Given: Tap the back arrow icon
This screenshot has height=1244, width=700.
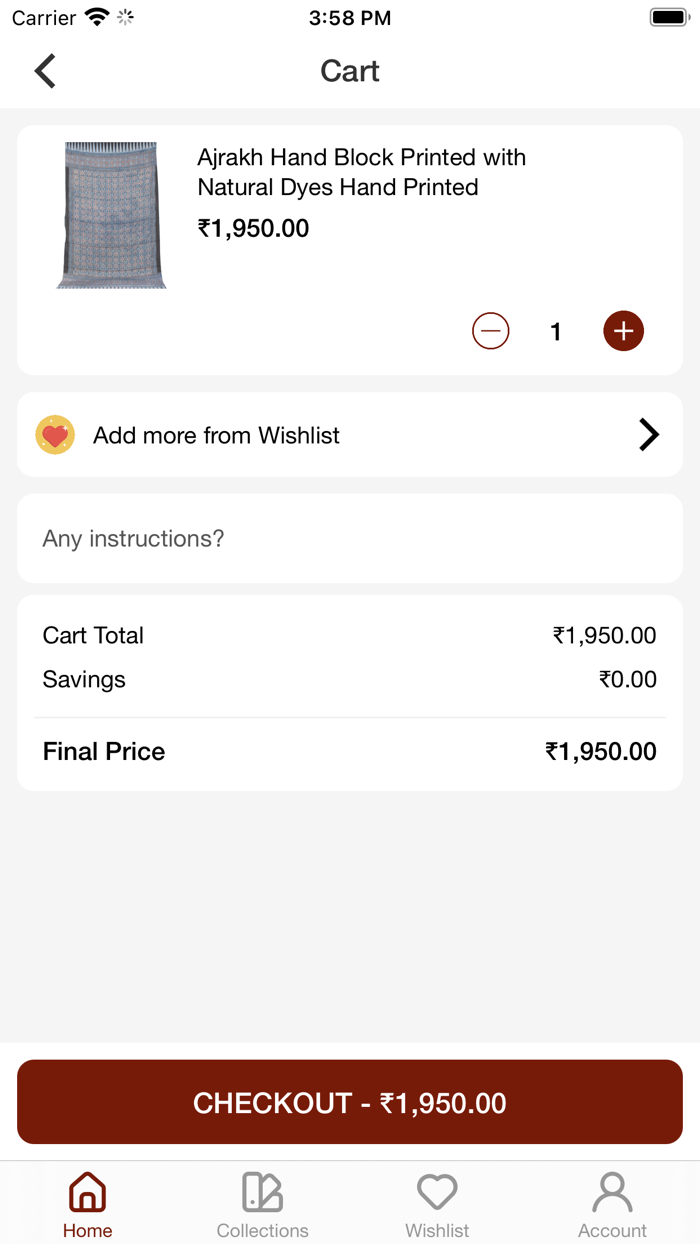Looking at the screenshot, I should (45, 71).
